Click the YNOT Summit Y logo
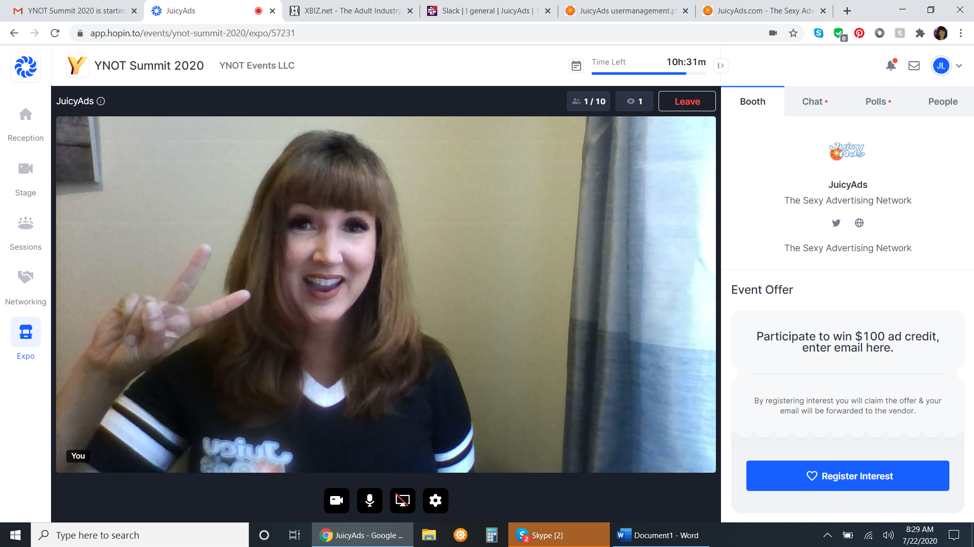The image size is (974, 547). (x=76, y=65)
